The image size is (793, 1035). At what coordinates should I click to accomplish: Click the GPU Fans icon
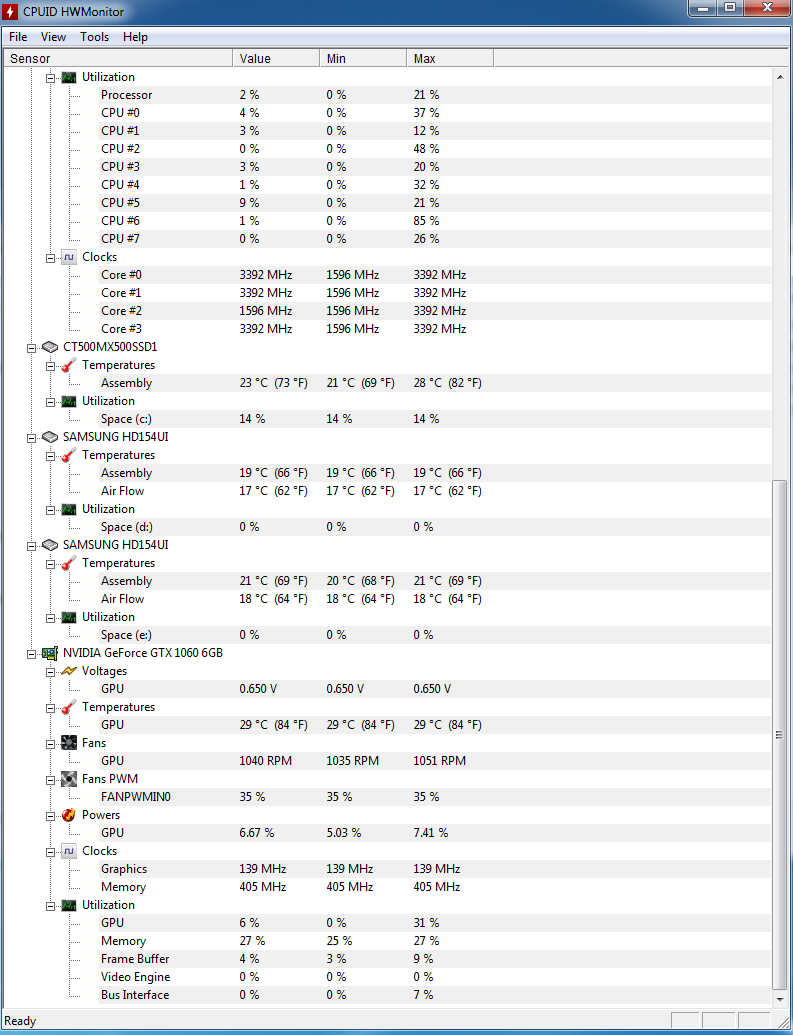(69, 743)
